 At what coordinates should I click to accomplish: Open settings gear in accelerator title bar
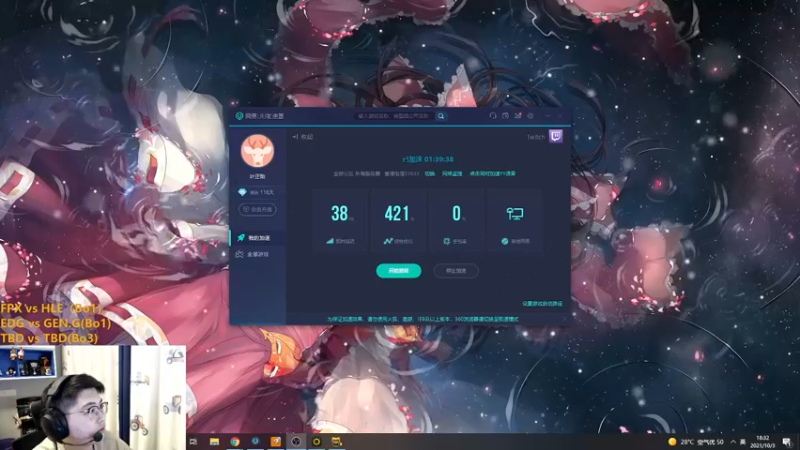click(531, 116)
